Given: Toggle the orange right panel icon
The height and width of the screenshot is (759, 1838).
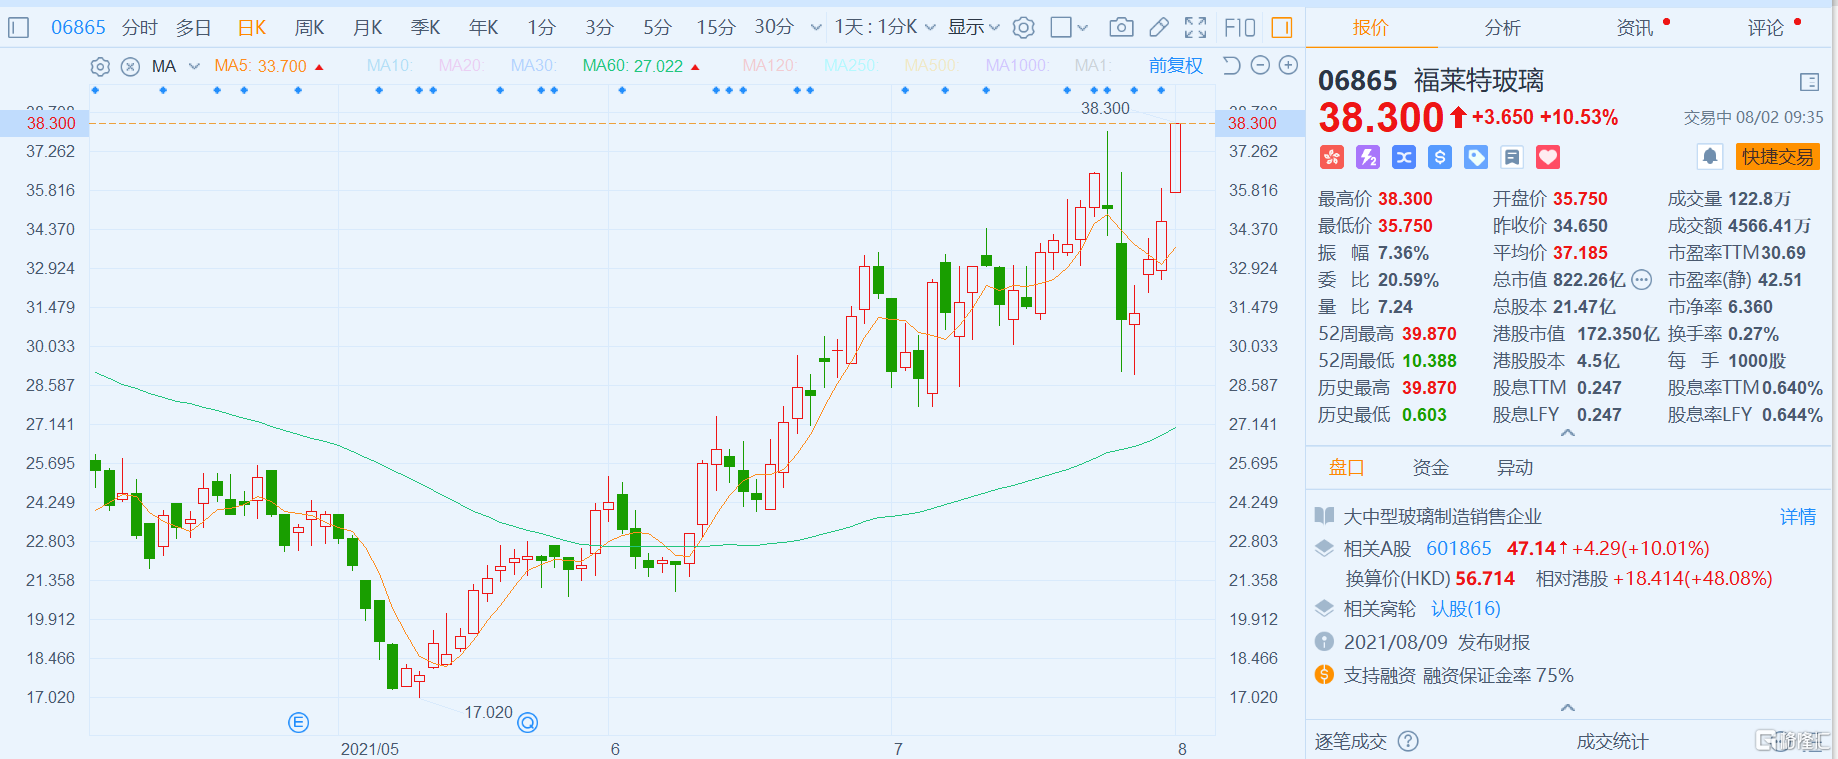Looking at the screenshot, I should tap(1282, 27).
